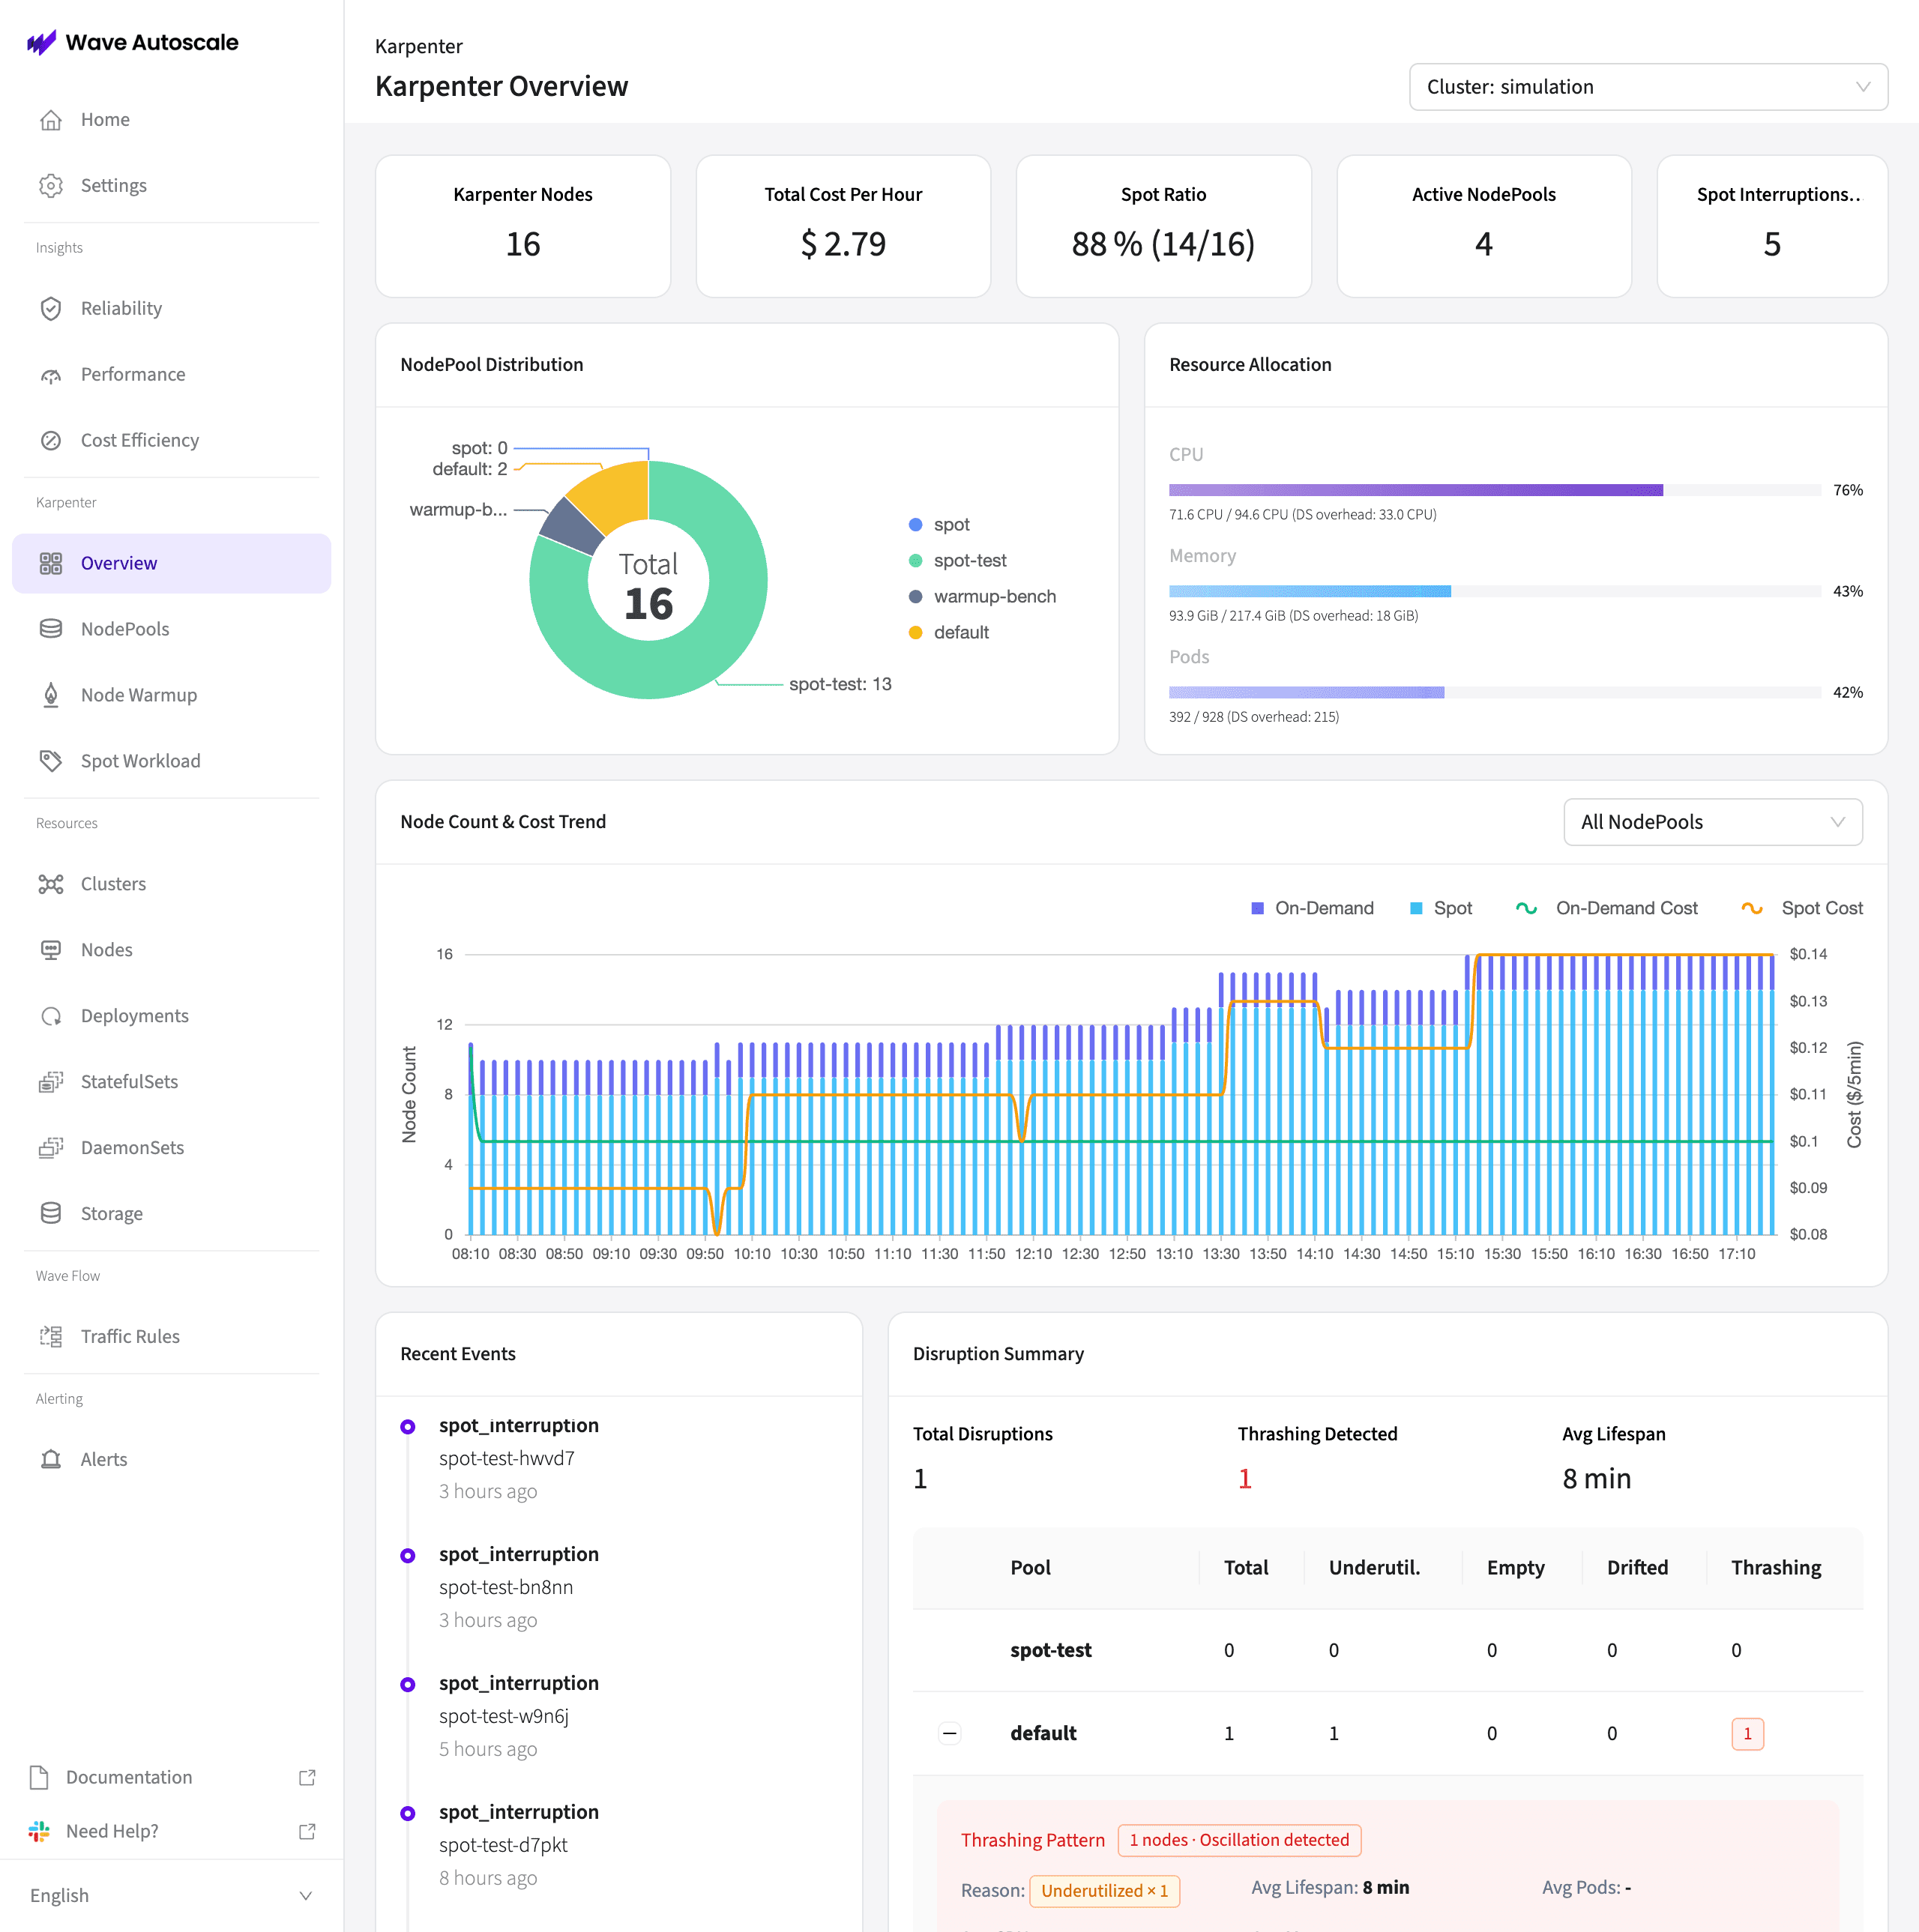
Task: Click the Cost Efficiency icon
Action: [x=51, y=441]
